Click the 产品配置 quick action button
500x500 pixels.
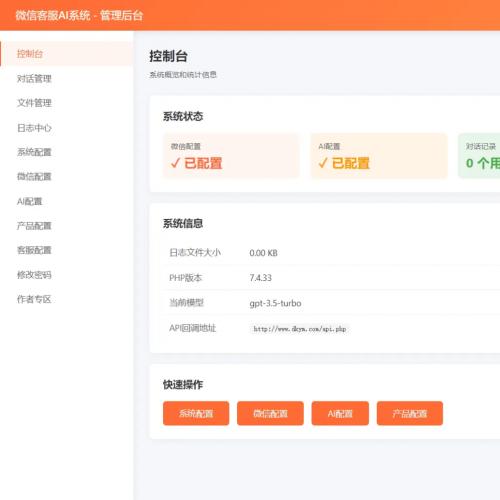[x=410, y=413]
